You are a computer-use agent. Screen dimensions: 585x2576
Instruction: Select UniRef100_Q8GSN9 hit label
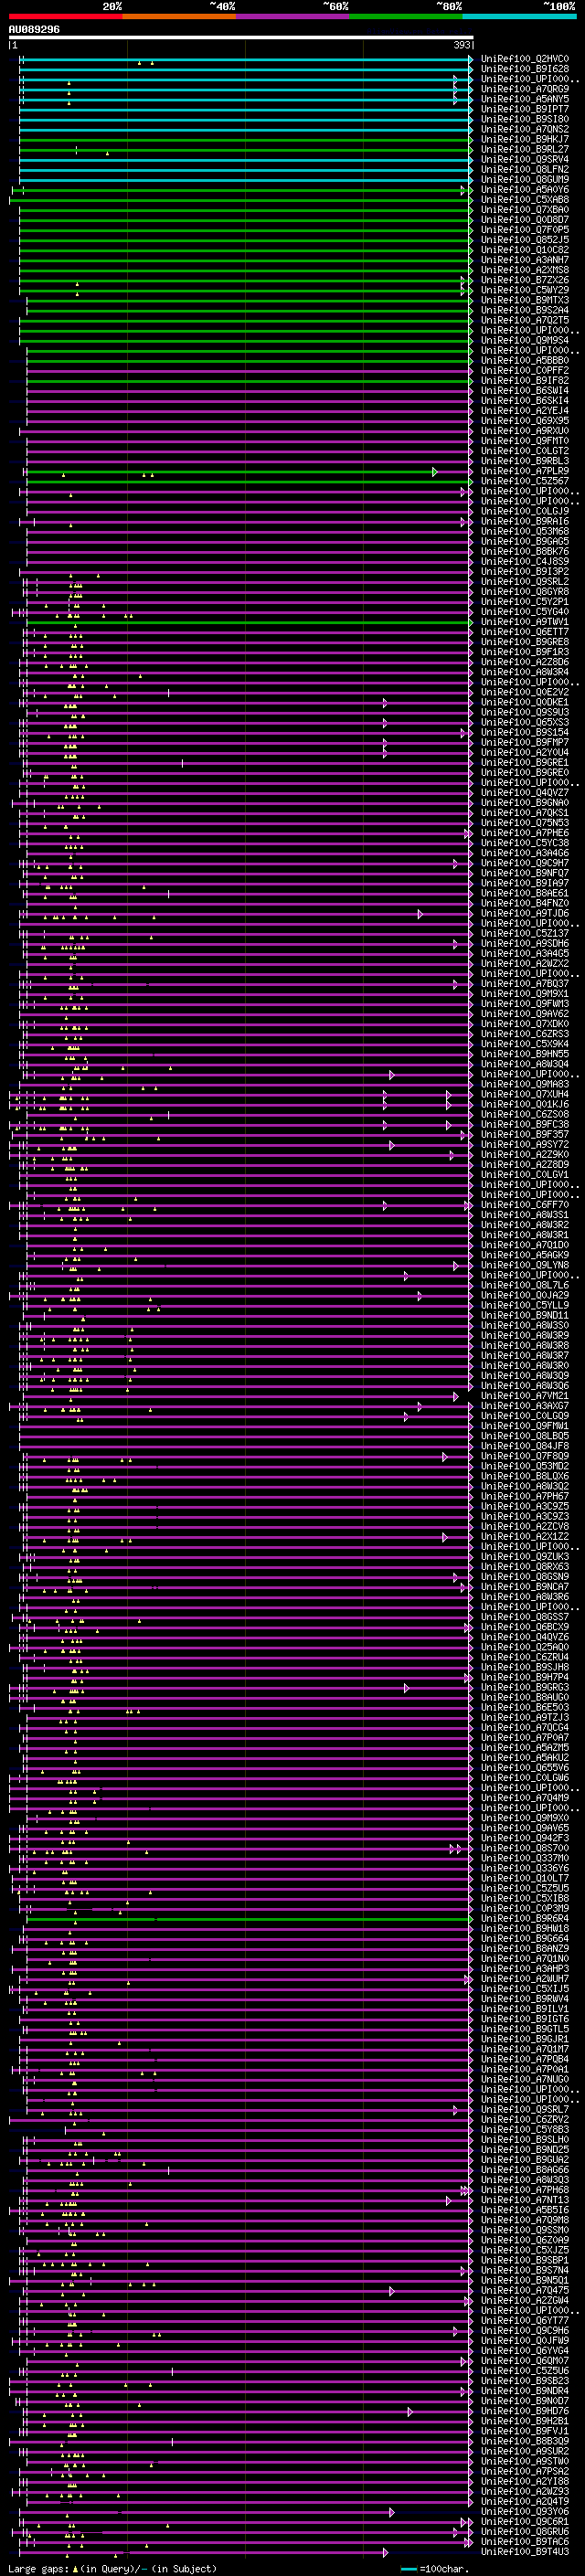(x=525, y=1576)
